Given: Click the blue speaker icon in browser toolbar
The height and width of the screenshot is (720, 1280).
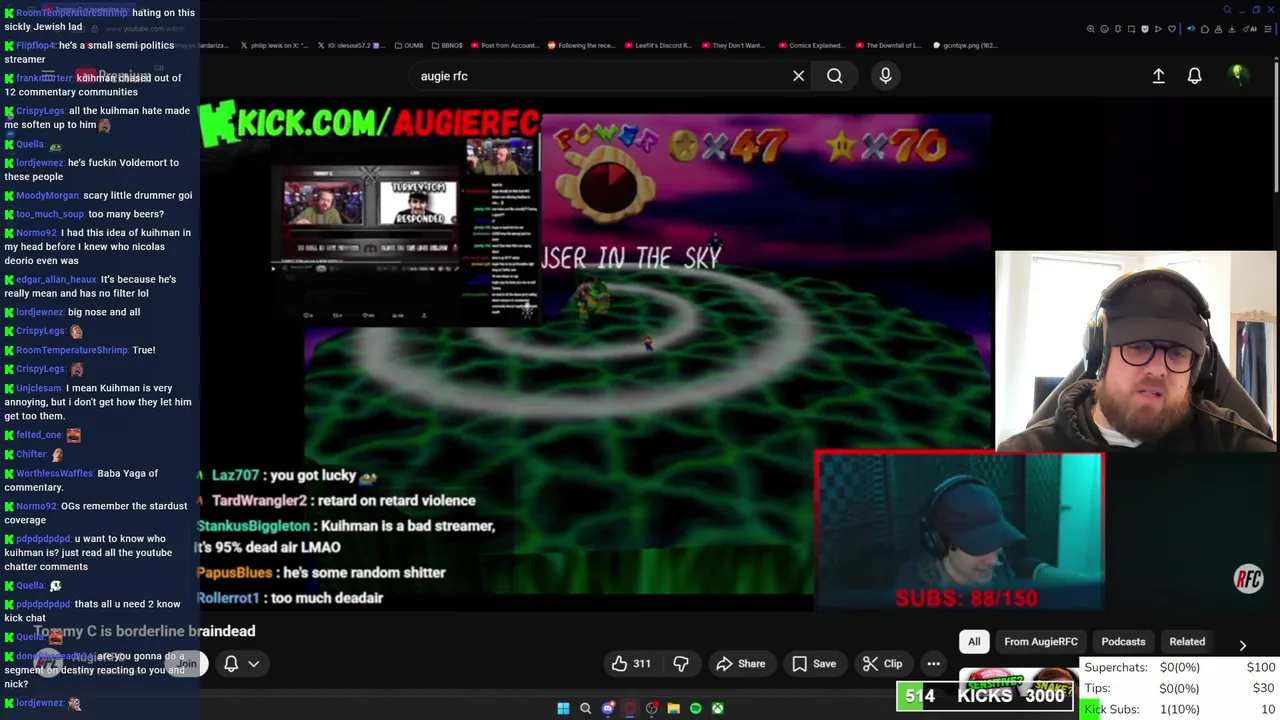Looking at the screenshot, I should (x=1191, y=29).
